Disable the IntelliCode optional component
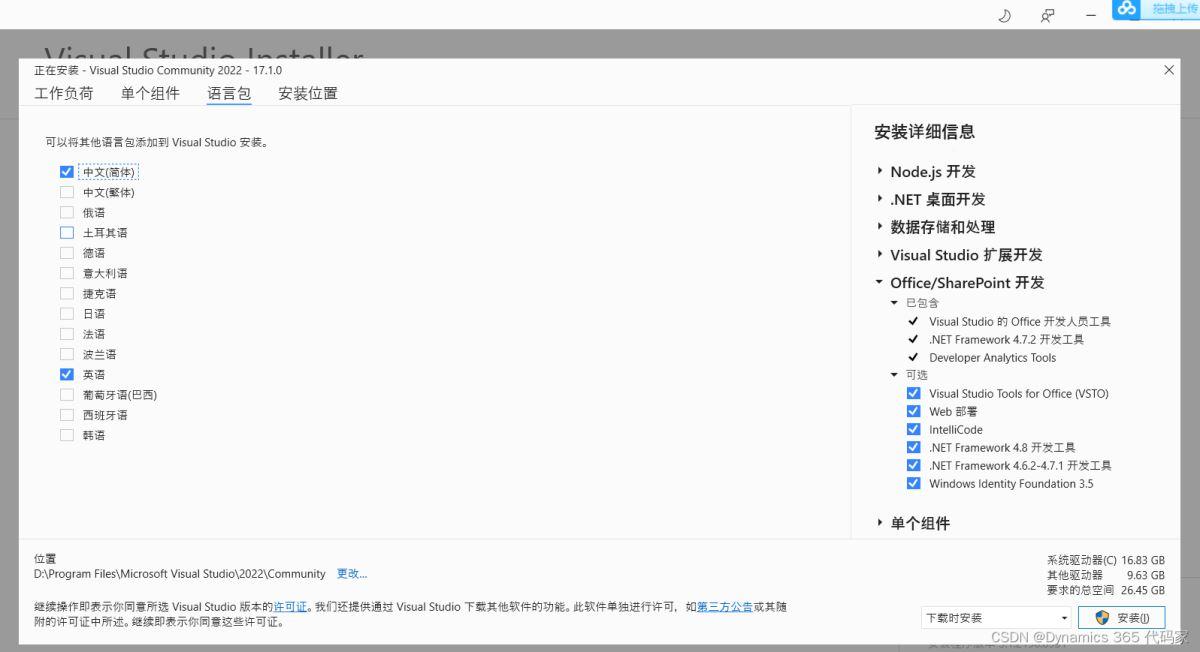The height and width of the screenshot is (652, 1200). point(913,429)
